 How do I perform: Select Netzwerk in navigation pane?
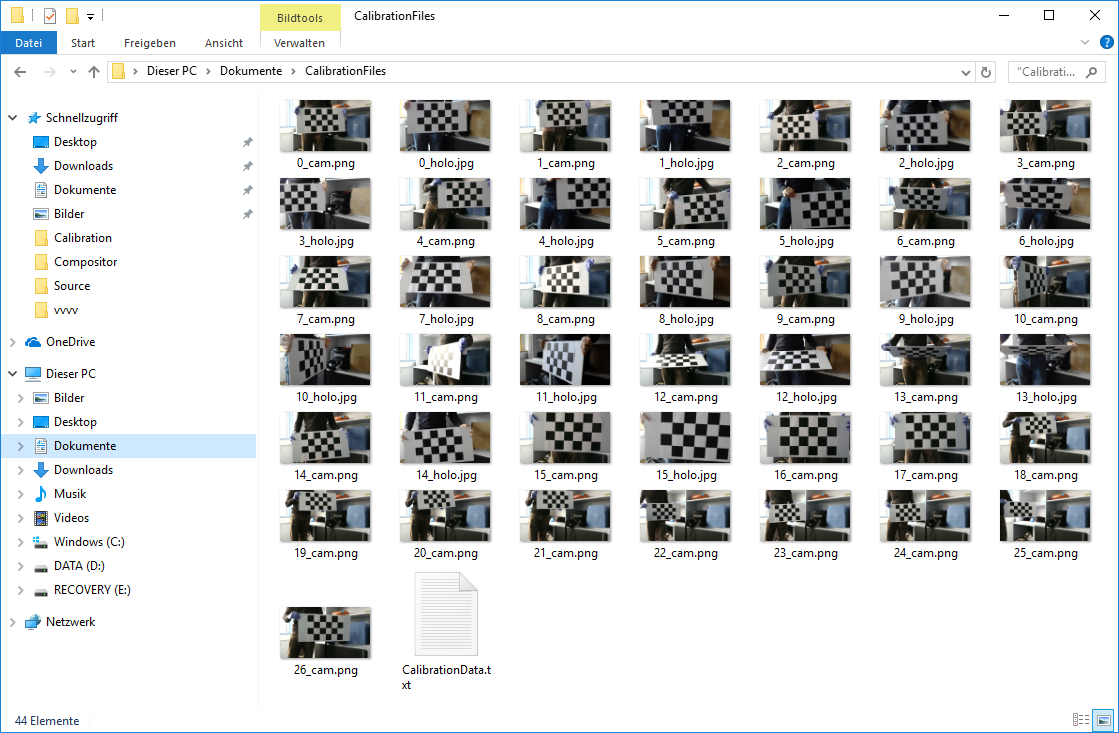[70, 622]
